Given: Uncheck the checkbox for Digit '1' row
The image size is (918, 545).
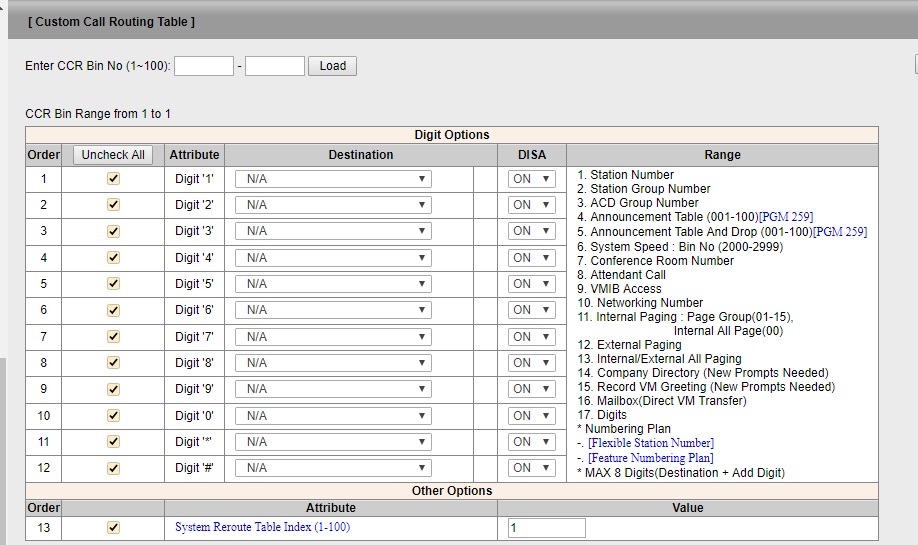Looking at the screenshot, I should 113,178.
